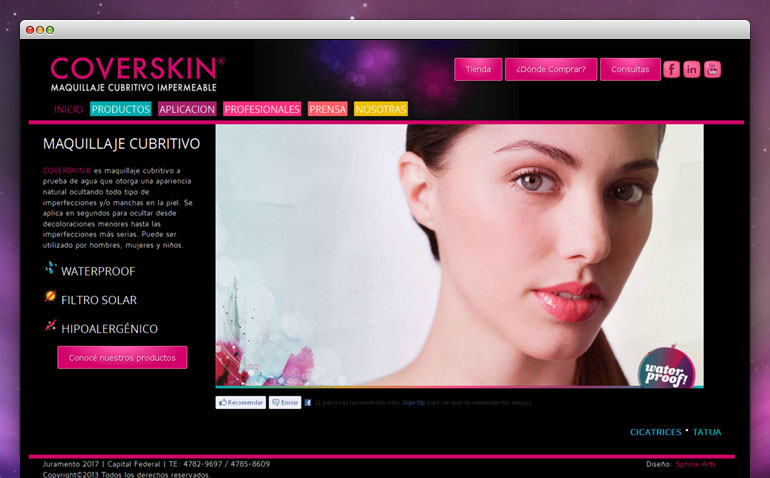This screenshot has height=478, width=770.
Task: Click the HIPOALERGÉNICO feature text
Action: [x=110, y=329]
